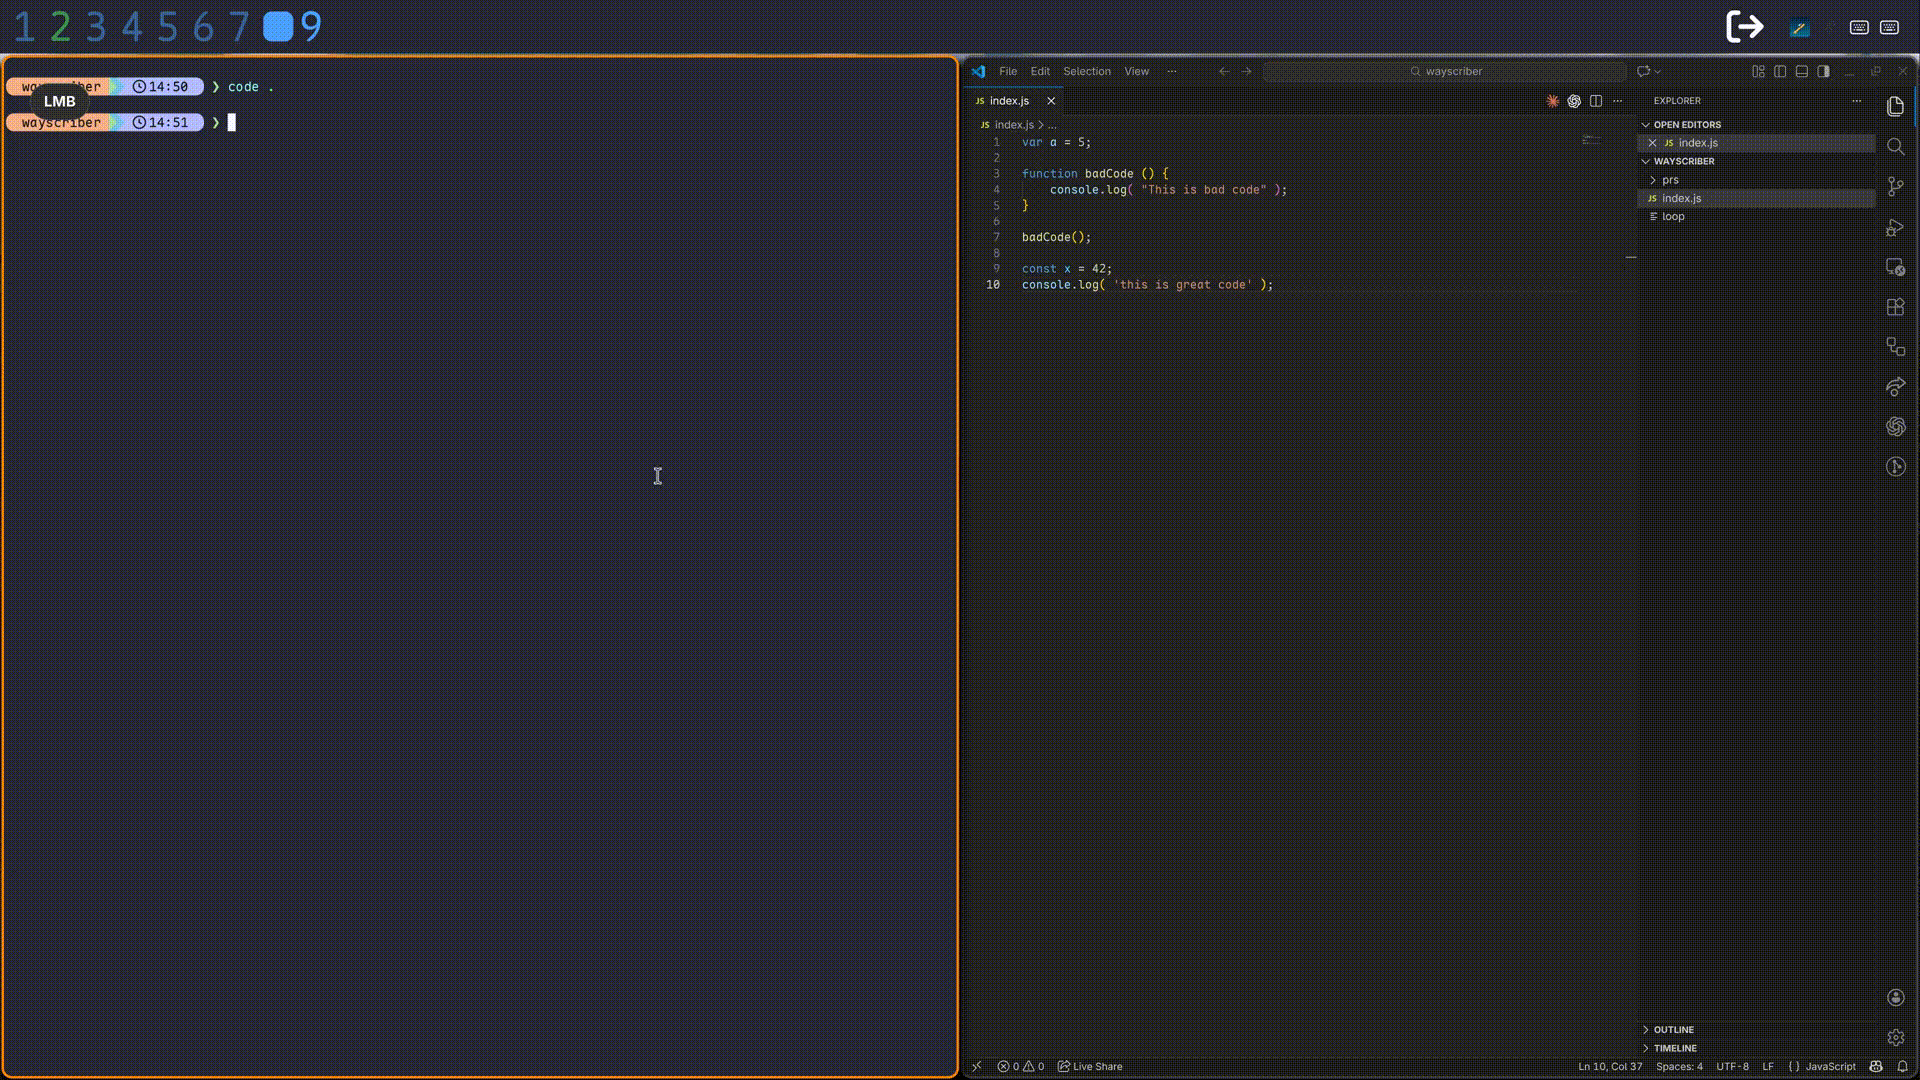Open the Search view in the activity bar
Image resolution: width=1920 pixels, height=1080 pixels.
pos(1896,146)
